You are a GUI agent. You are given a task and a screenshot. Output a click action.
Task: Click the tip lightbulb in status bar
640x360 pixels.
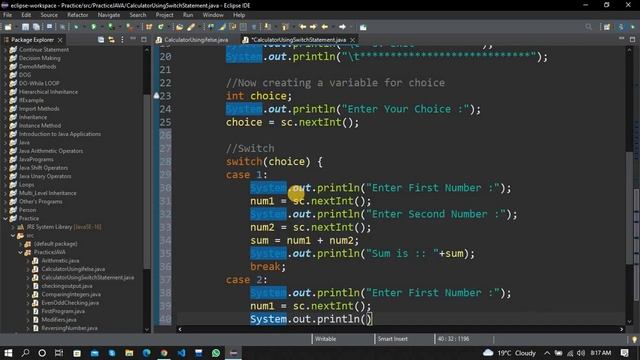tap(634, 340)
